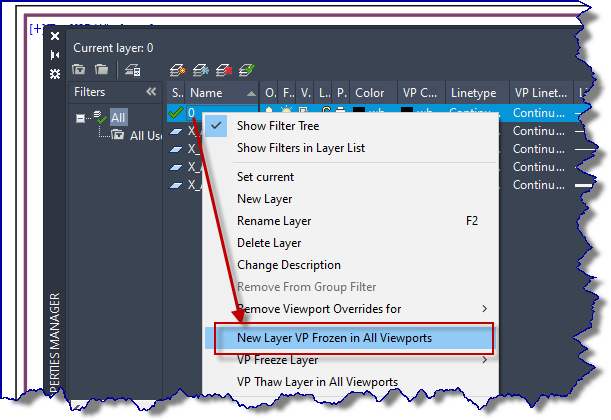
Task: Select layer 0 name cell
Action: click(221, 113)
